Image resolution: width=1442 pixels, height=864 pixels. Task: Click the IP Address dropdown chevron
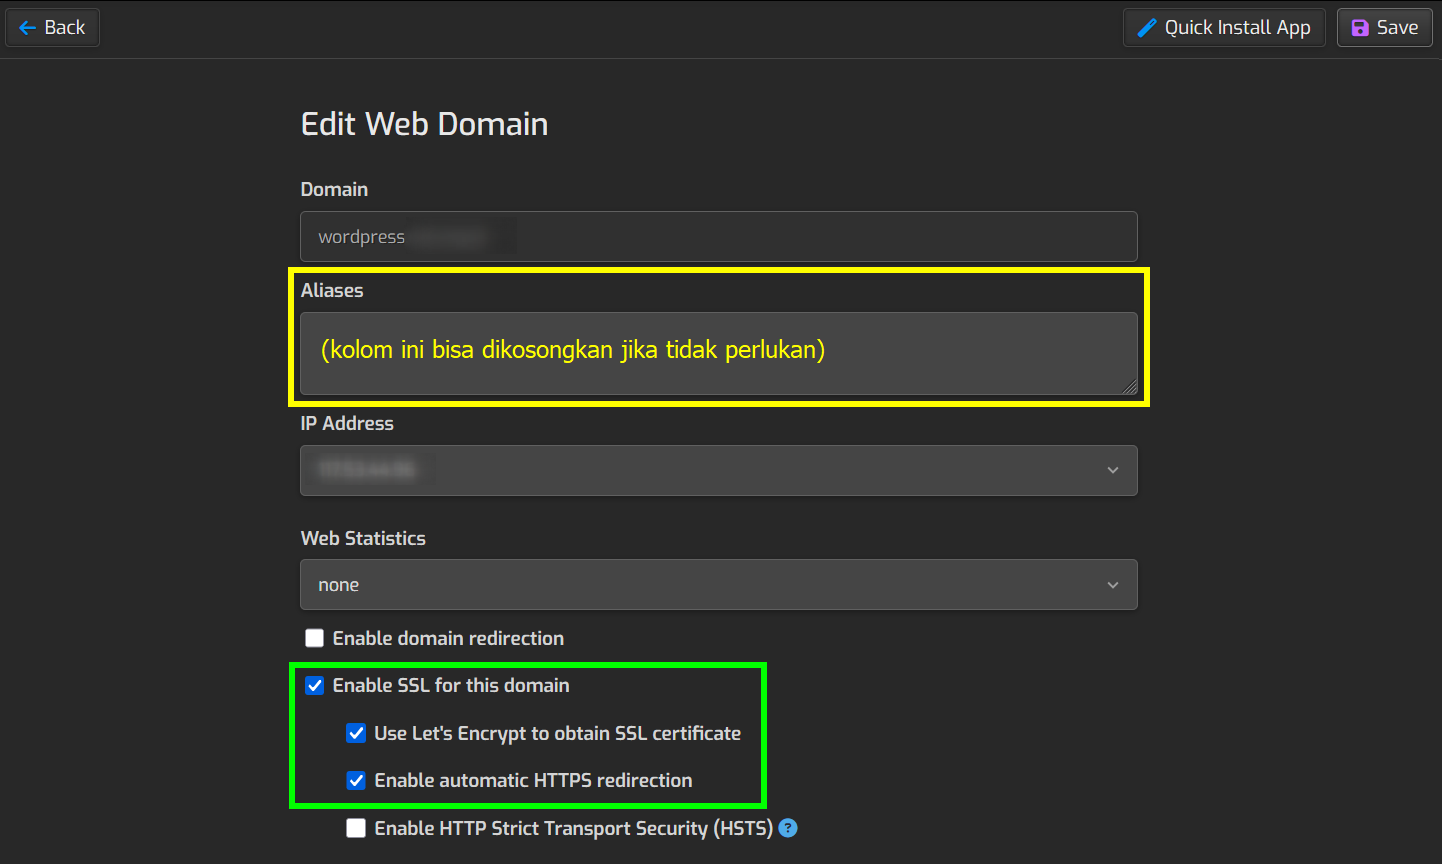1112,470
